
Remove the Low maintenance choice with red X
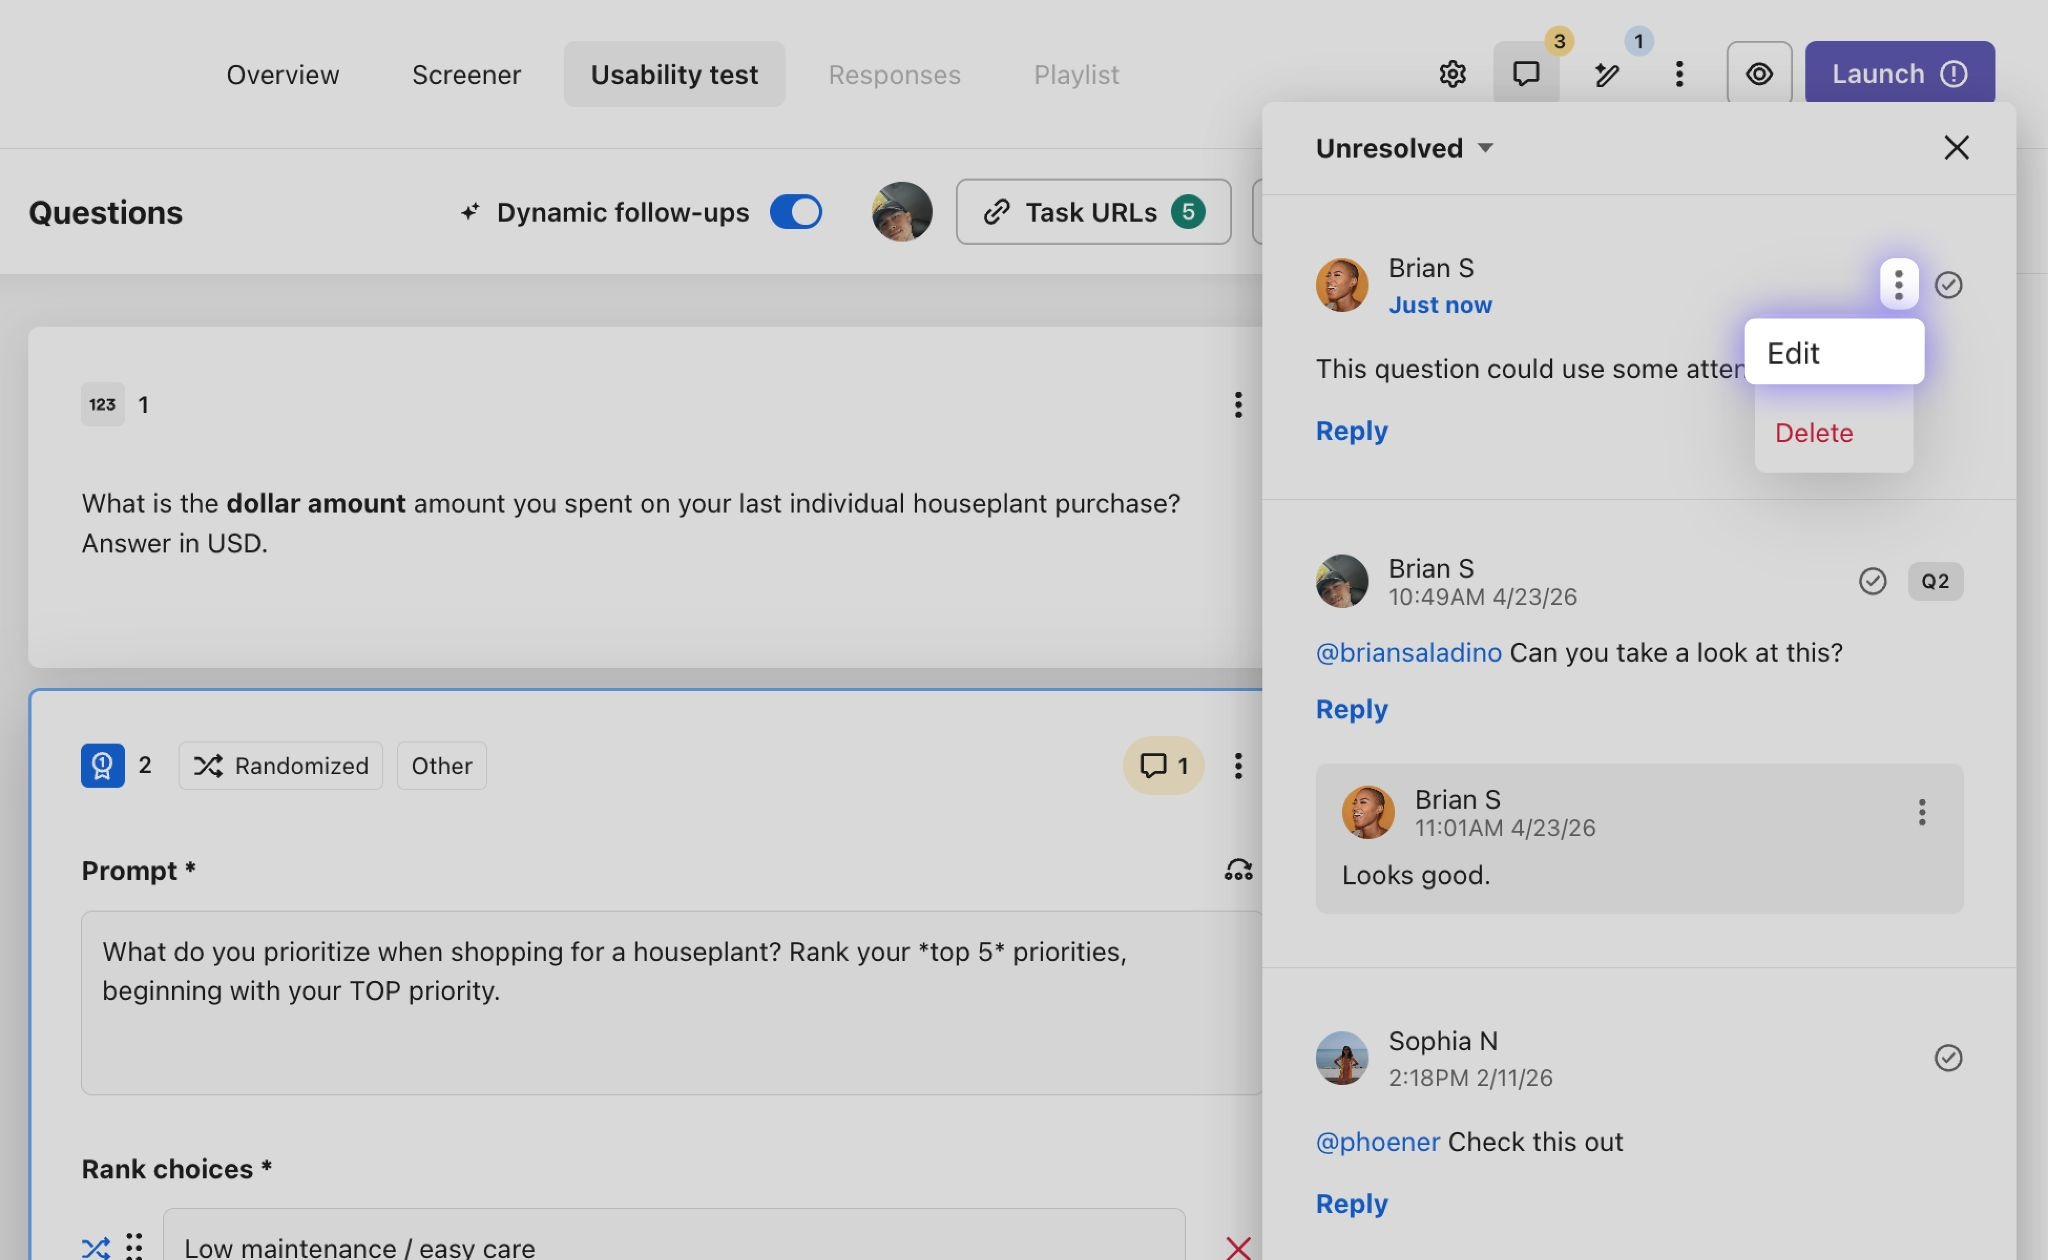pyautogui.click(x=1238, y=1246)
